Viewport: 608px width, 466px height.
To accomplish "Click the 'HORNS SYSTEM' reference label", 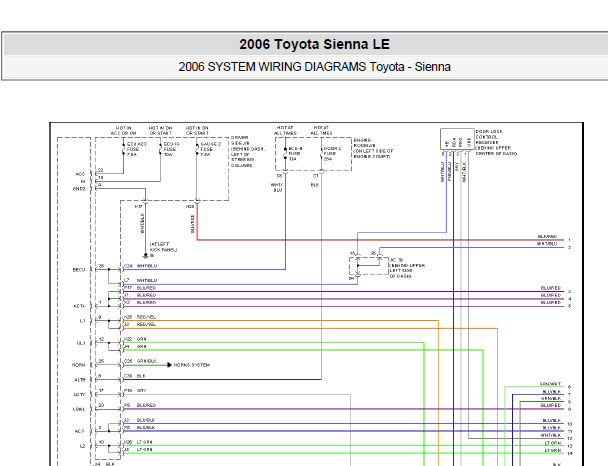I will 192,365.
